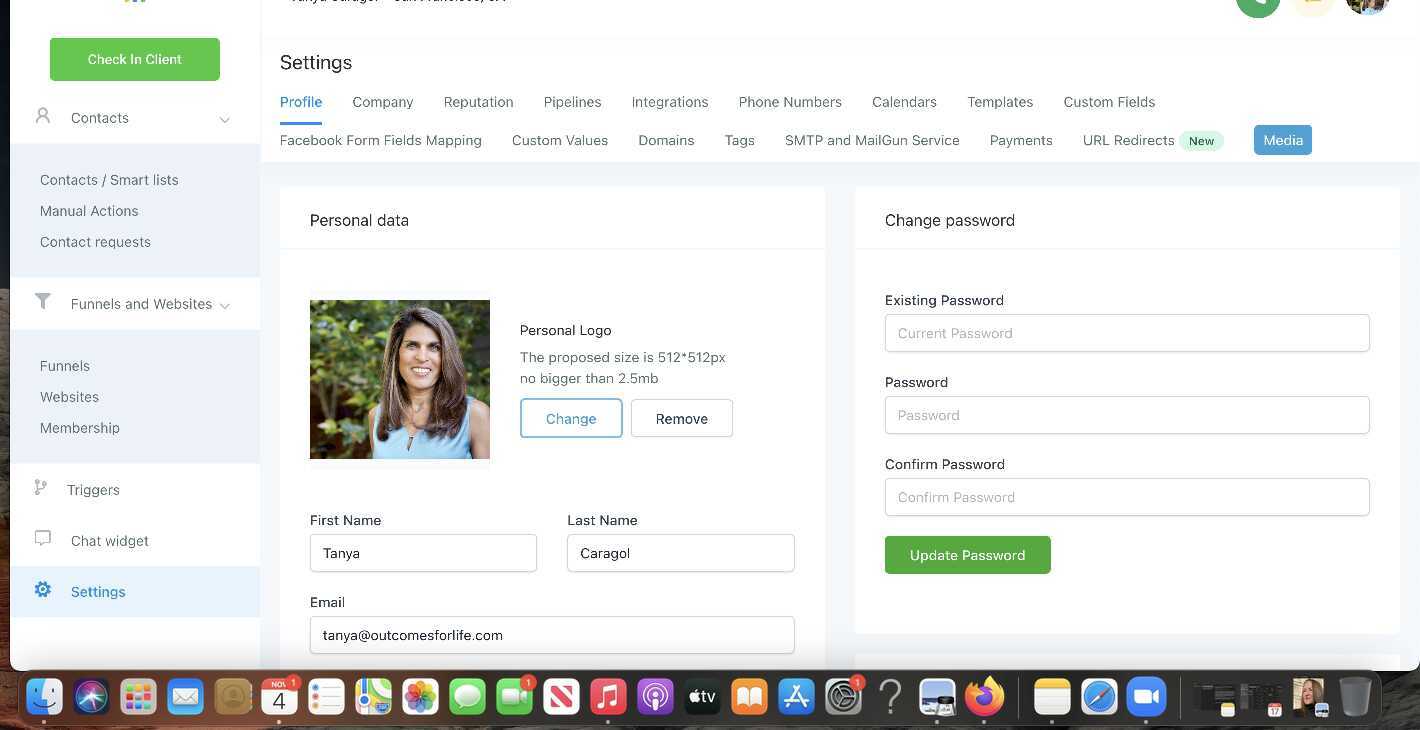Click the Existing Password input field
1420x730 pixels.
[1127, 333]
